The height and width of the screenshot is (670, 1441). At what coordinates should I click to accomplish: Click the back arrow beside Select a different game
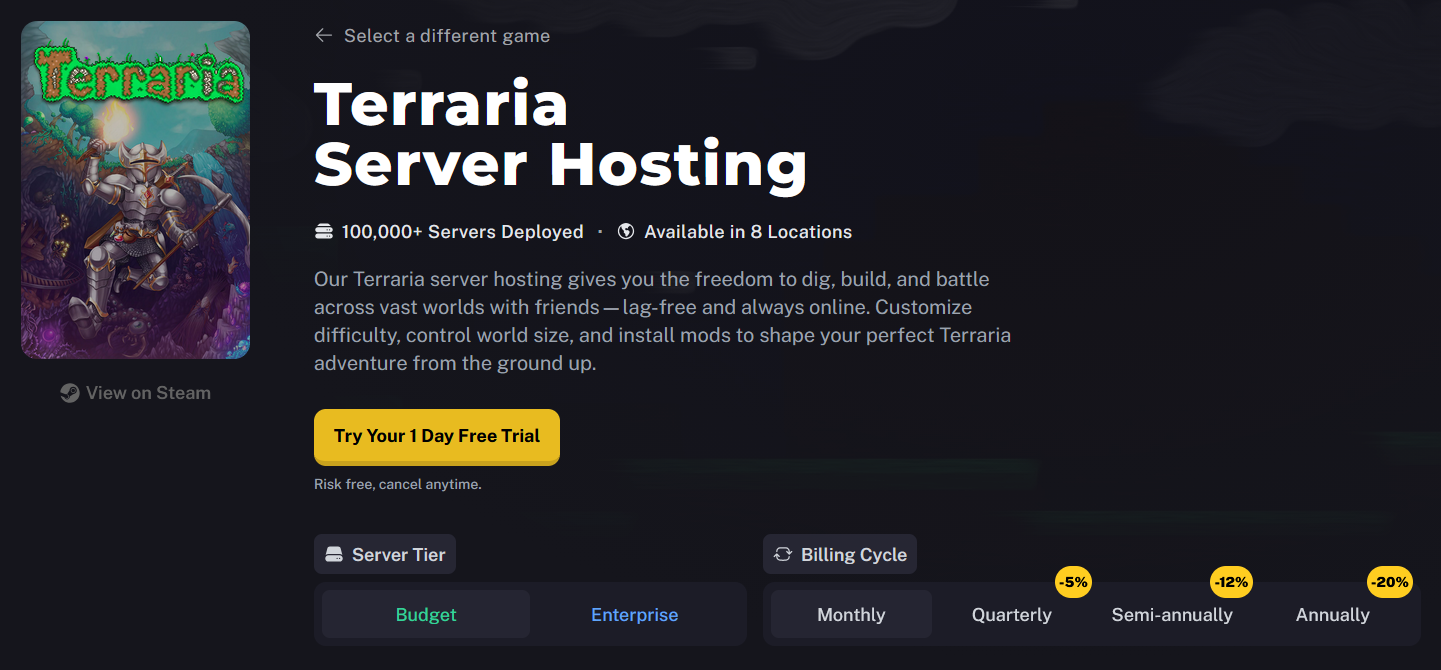(323, 36)
